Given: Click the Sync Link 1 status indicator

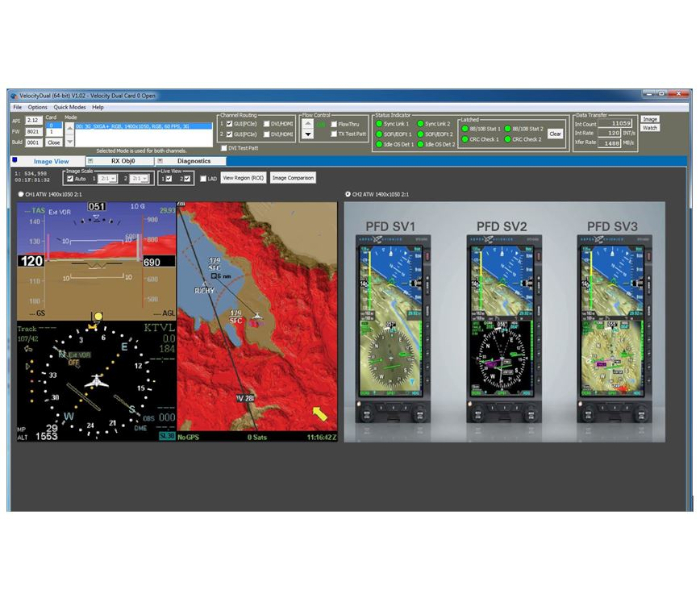Looking at the screenshot, I should click(x=381, y=124).
